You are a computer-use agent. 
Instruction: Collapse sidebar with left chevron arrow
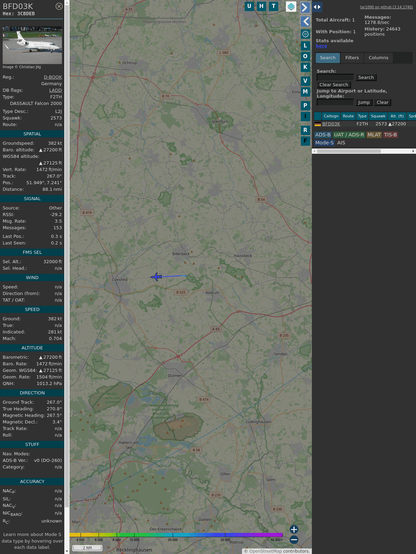click(x=305, y=21)
